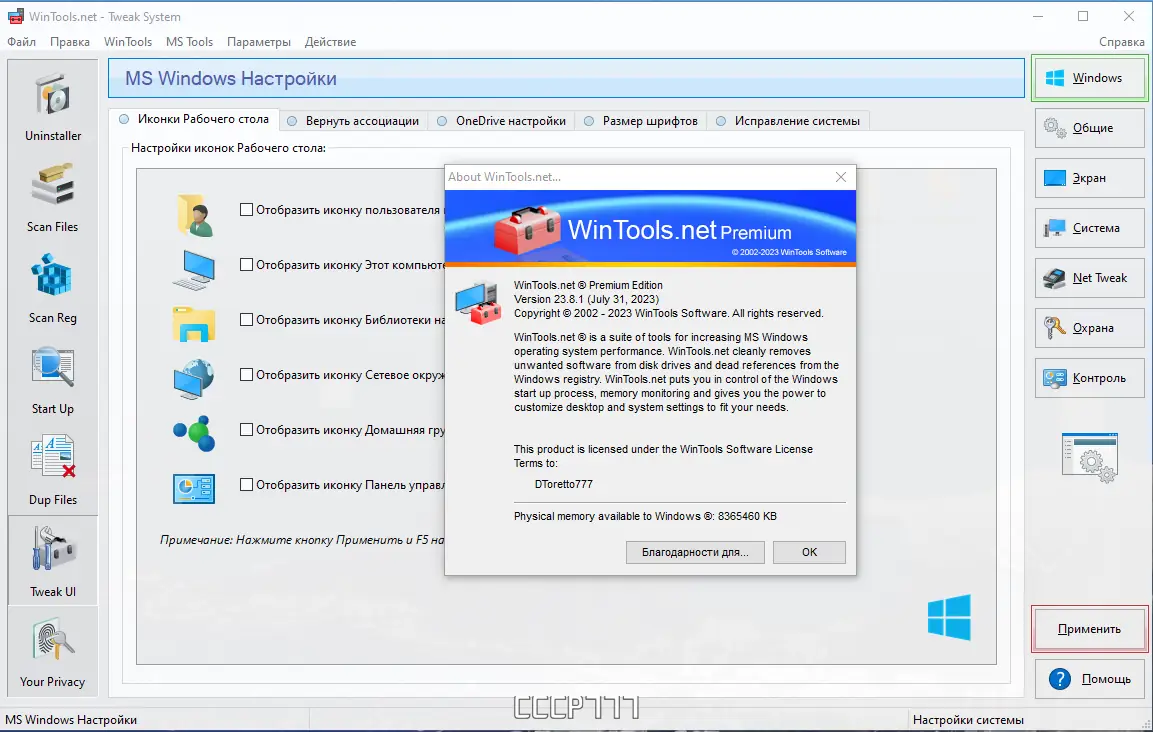1153x732 pixels.
Task: Open the Dup Files finder
Action: (52, 469)
